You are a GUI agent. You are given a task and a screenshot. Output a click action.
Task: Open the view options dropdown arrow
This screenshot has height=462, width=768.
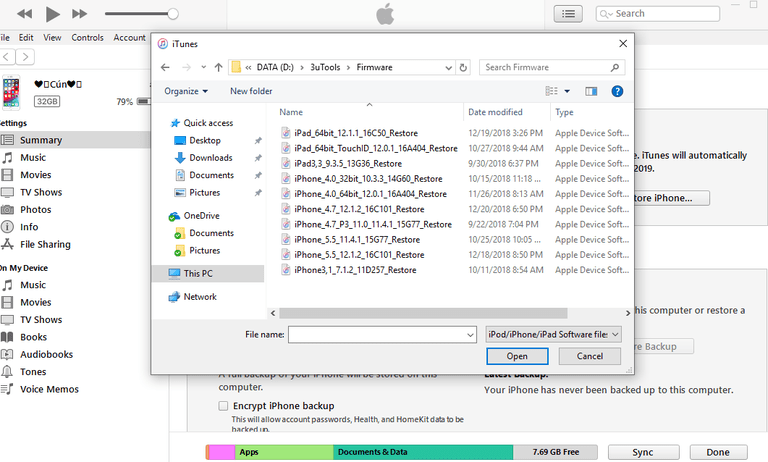[567, 91]
